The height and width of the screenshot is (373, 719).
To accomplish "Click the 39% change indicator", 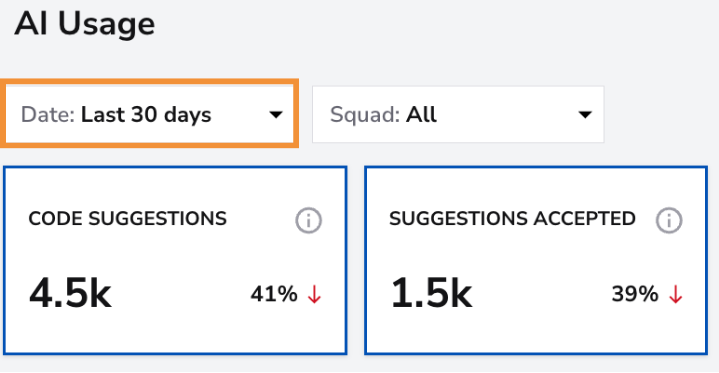I will (x=635, y=294).
